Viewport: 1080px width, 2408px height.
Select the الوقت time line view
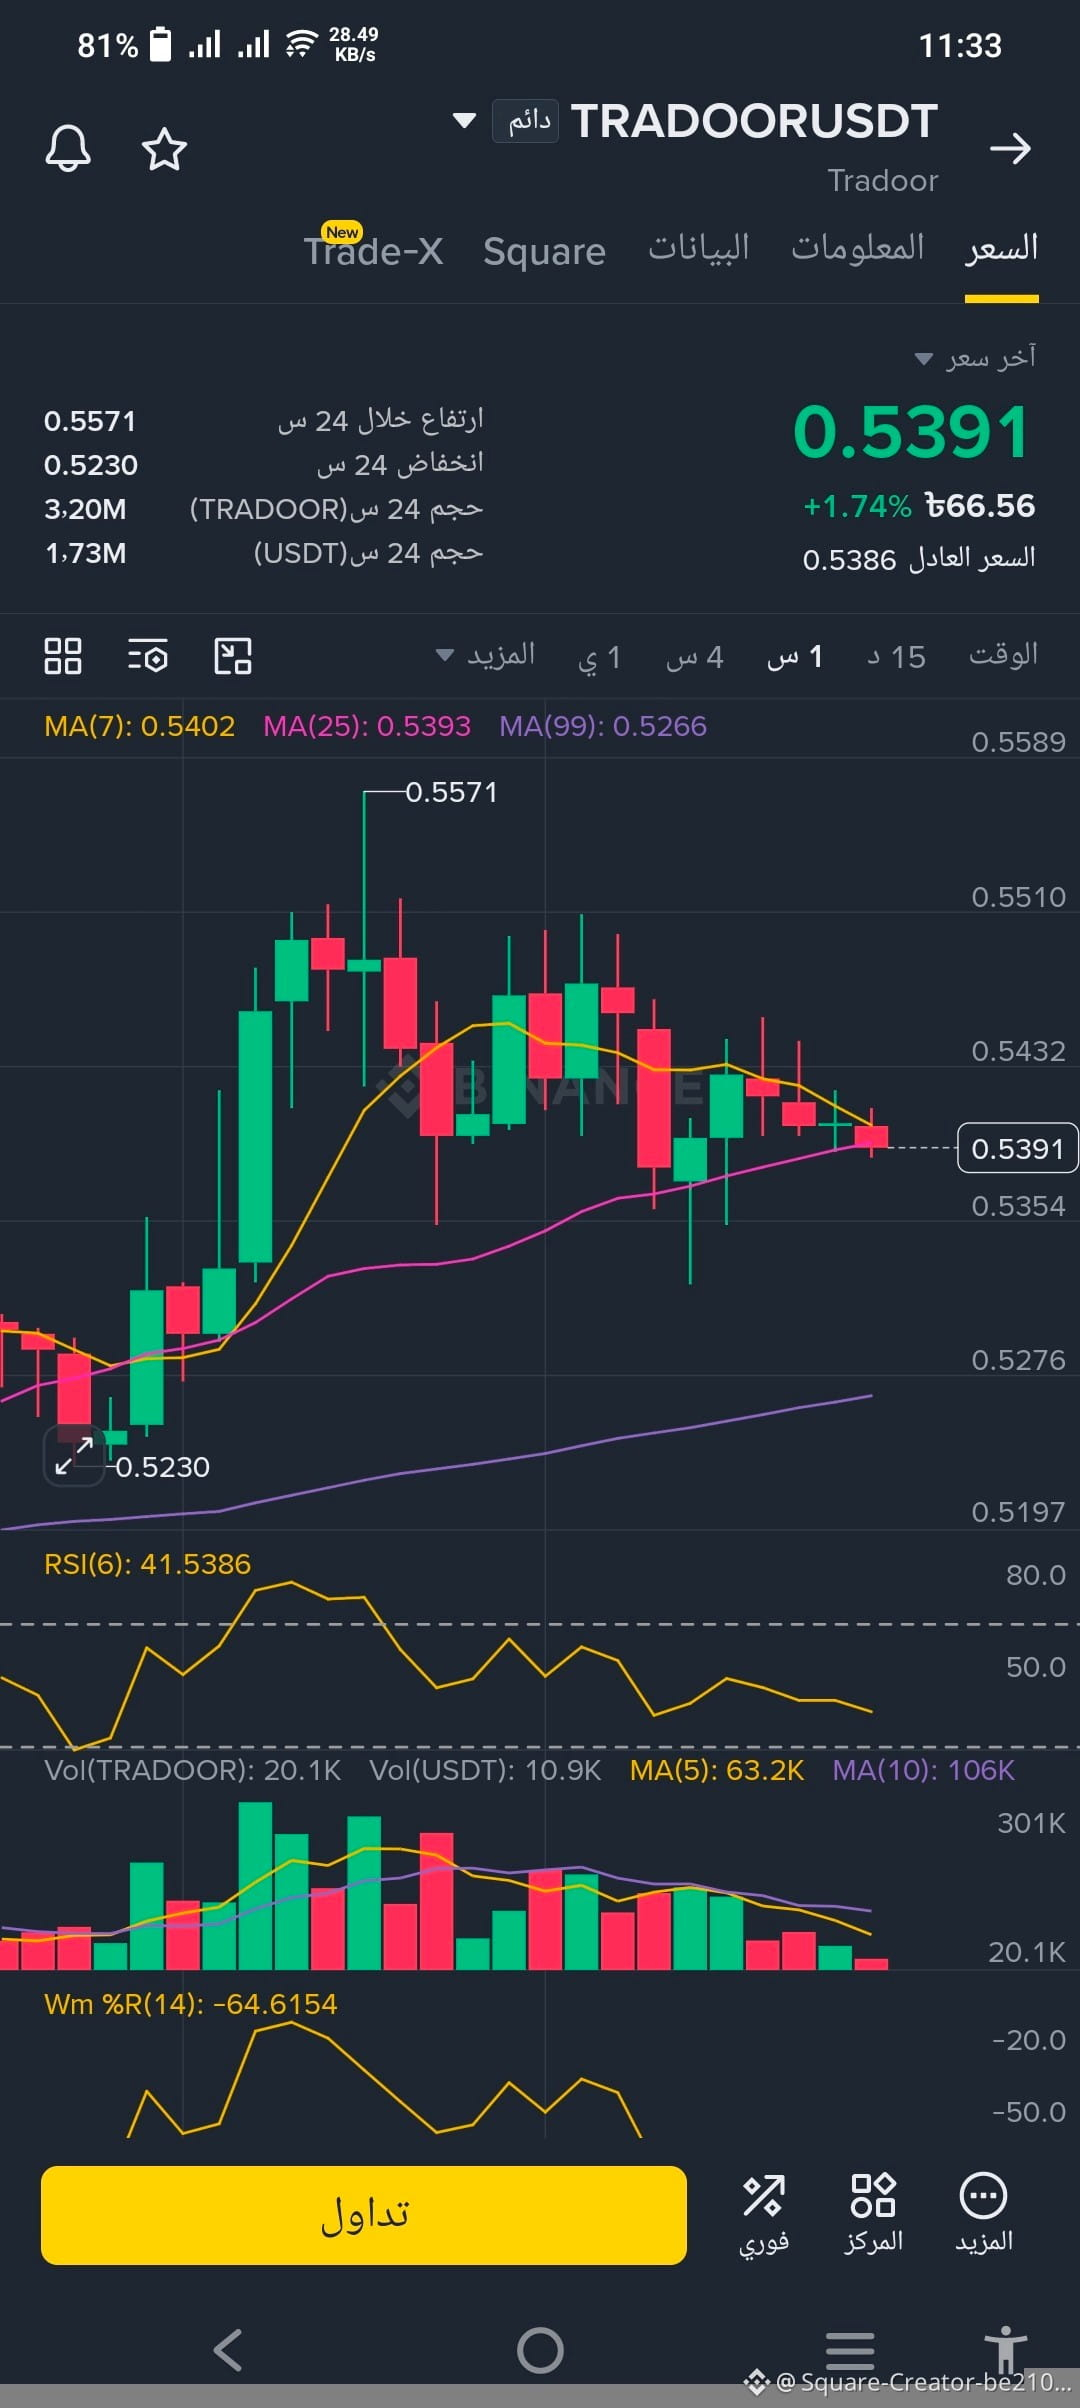point(1003,655)
